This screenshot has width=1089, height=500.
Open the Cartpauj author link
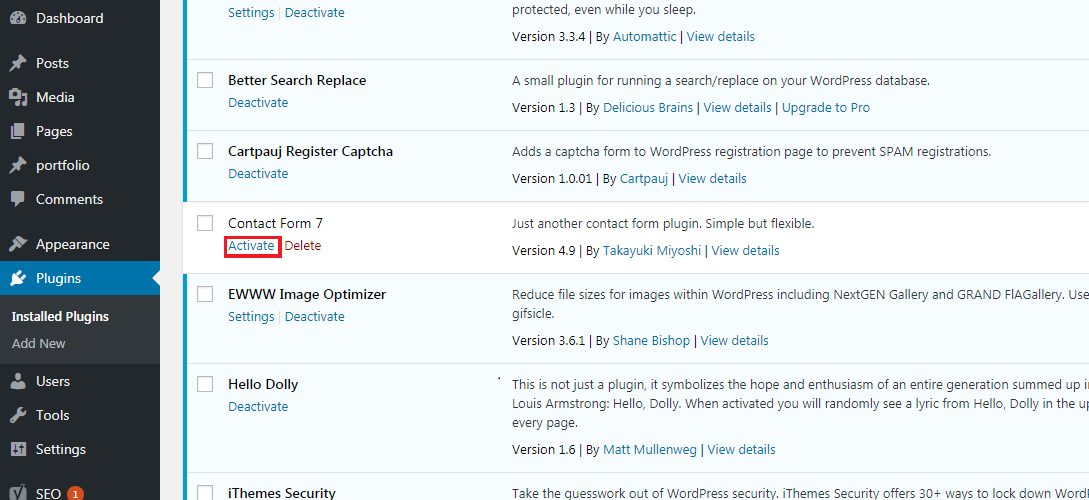point(644,179)
